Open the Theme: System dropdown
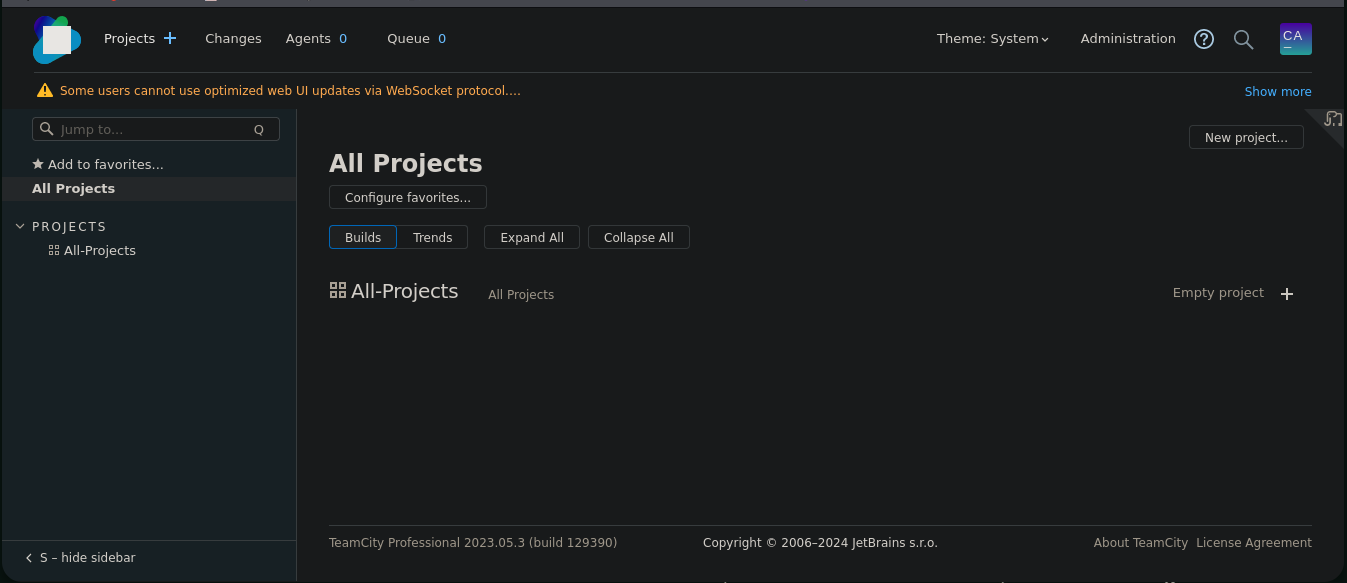Screen dimensions: 1347x583 pos(992,39)
